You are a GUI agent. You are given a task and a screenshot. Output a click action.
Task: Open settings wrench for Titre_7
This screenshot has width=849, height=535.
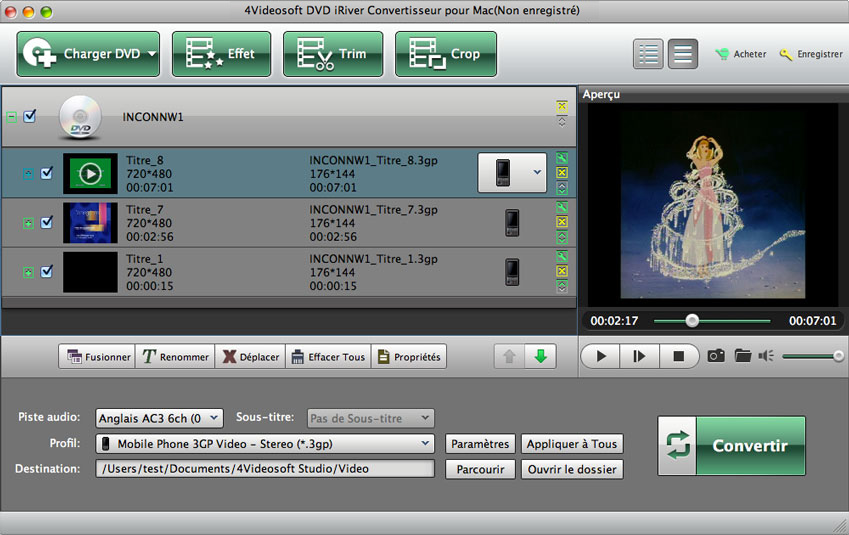coord(562,207)
